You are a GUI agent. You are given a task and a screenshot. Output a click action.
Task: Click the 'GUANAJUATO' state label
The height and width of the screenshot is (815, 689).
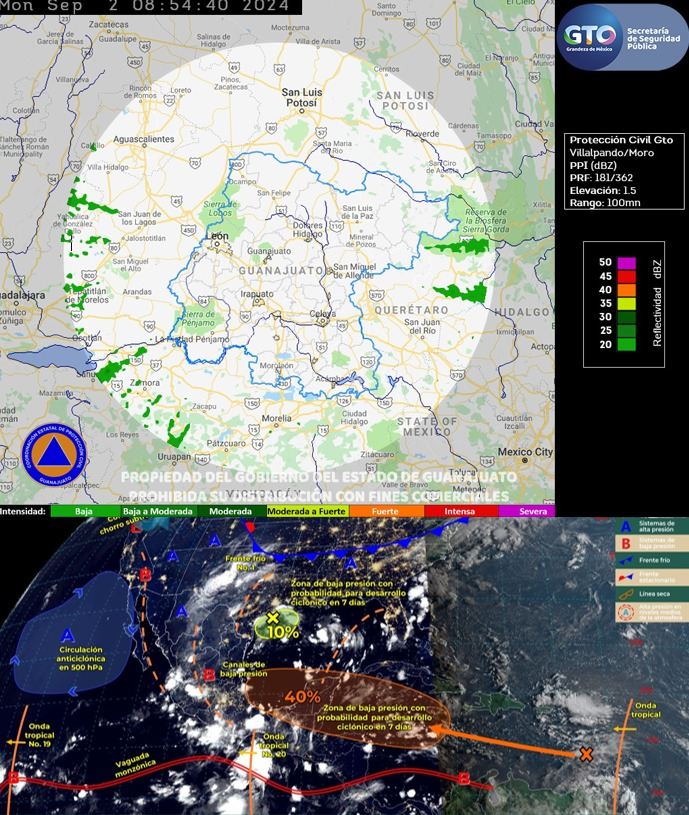(281, 270)
